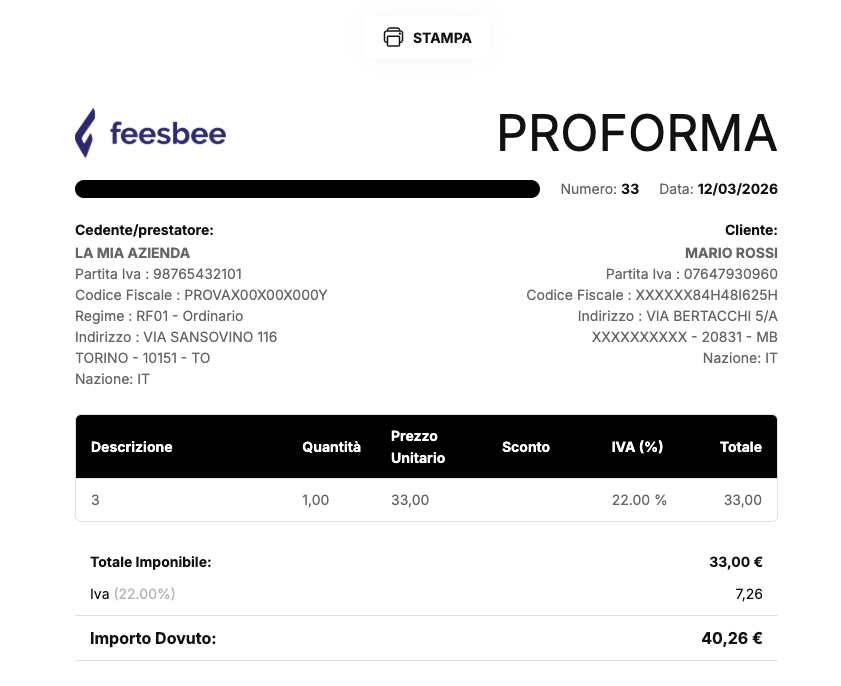This screenshot has width=841, height=686.
Task: Click the IVA (%) column header
Action: tap(637, 447)
